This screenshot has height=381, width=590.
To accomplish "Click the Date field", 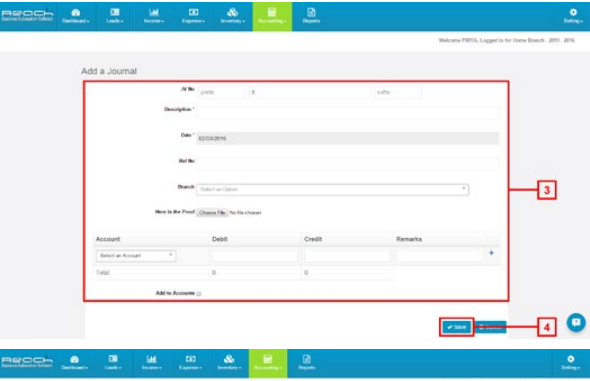I will tap(348, 138).
